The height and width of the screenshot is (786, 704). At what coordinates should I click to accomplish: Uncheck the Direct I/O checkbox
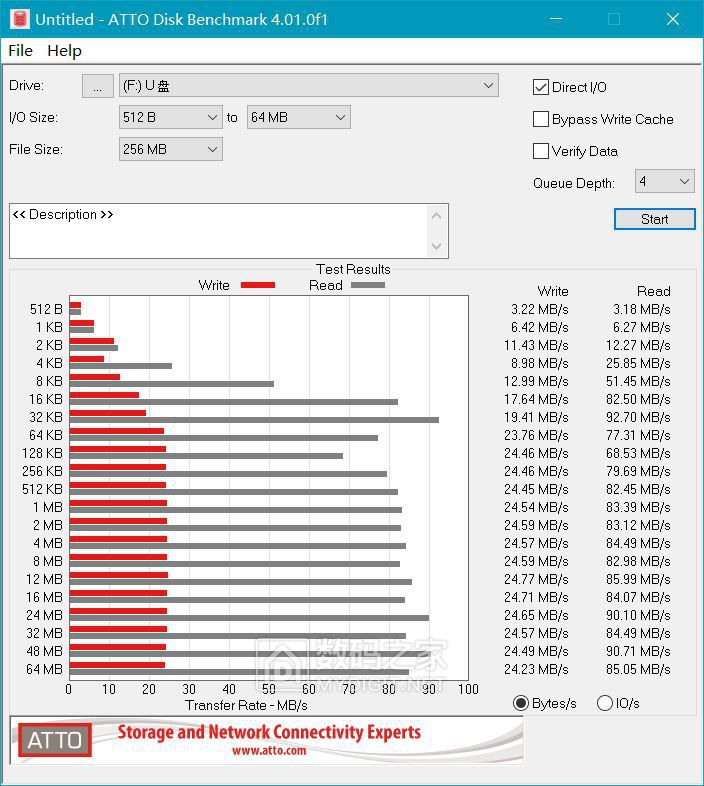pyautogui.click(x=541, y=87)
